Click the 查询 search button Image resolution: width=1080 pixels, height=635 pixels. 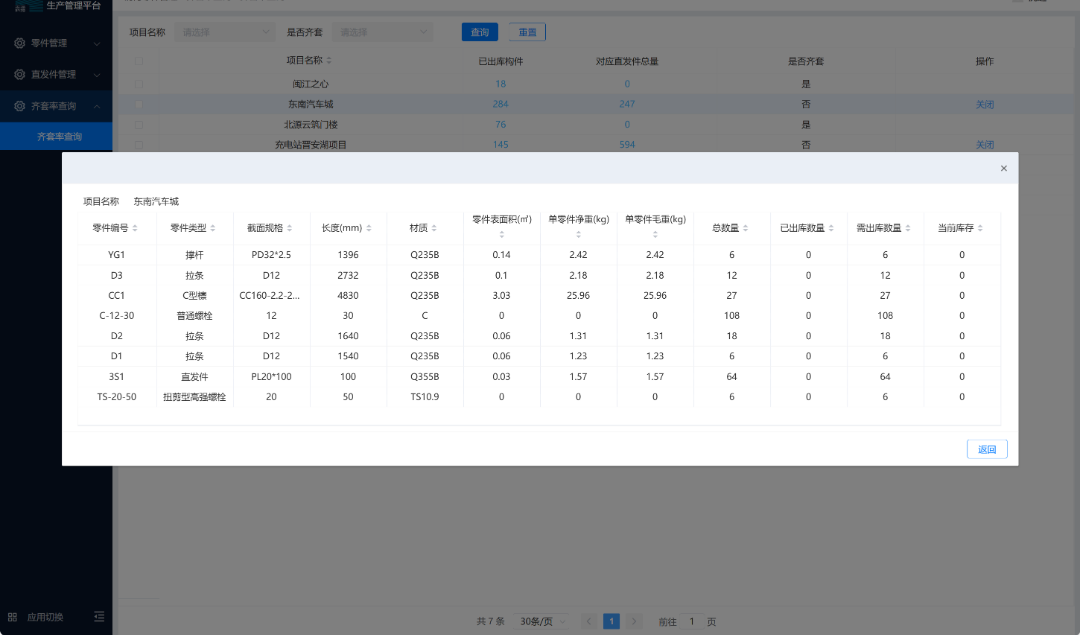tap(480, 32)
